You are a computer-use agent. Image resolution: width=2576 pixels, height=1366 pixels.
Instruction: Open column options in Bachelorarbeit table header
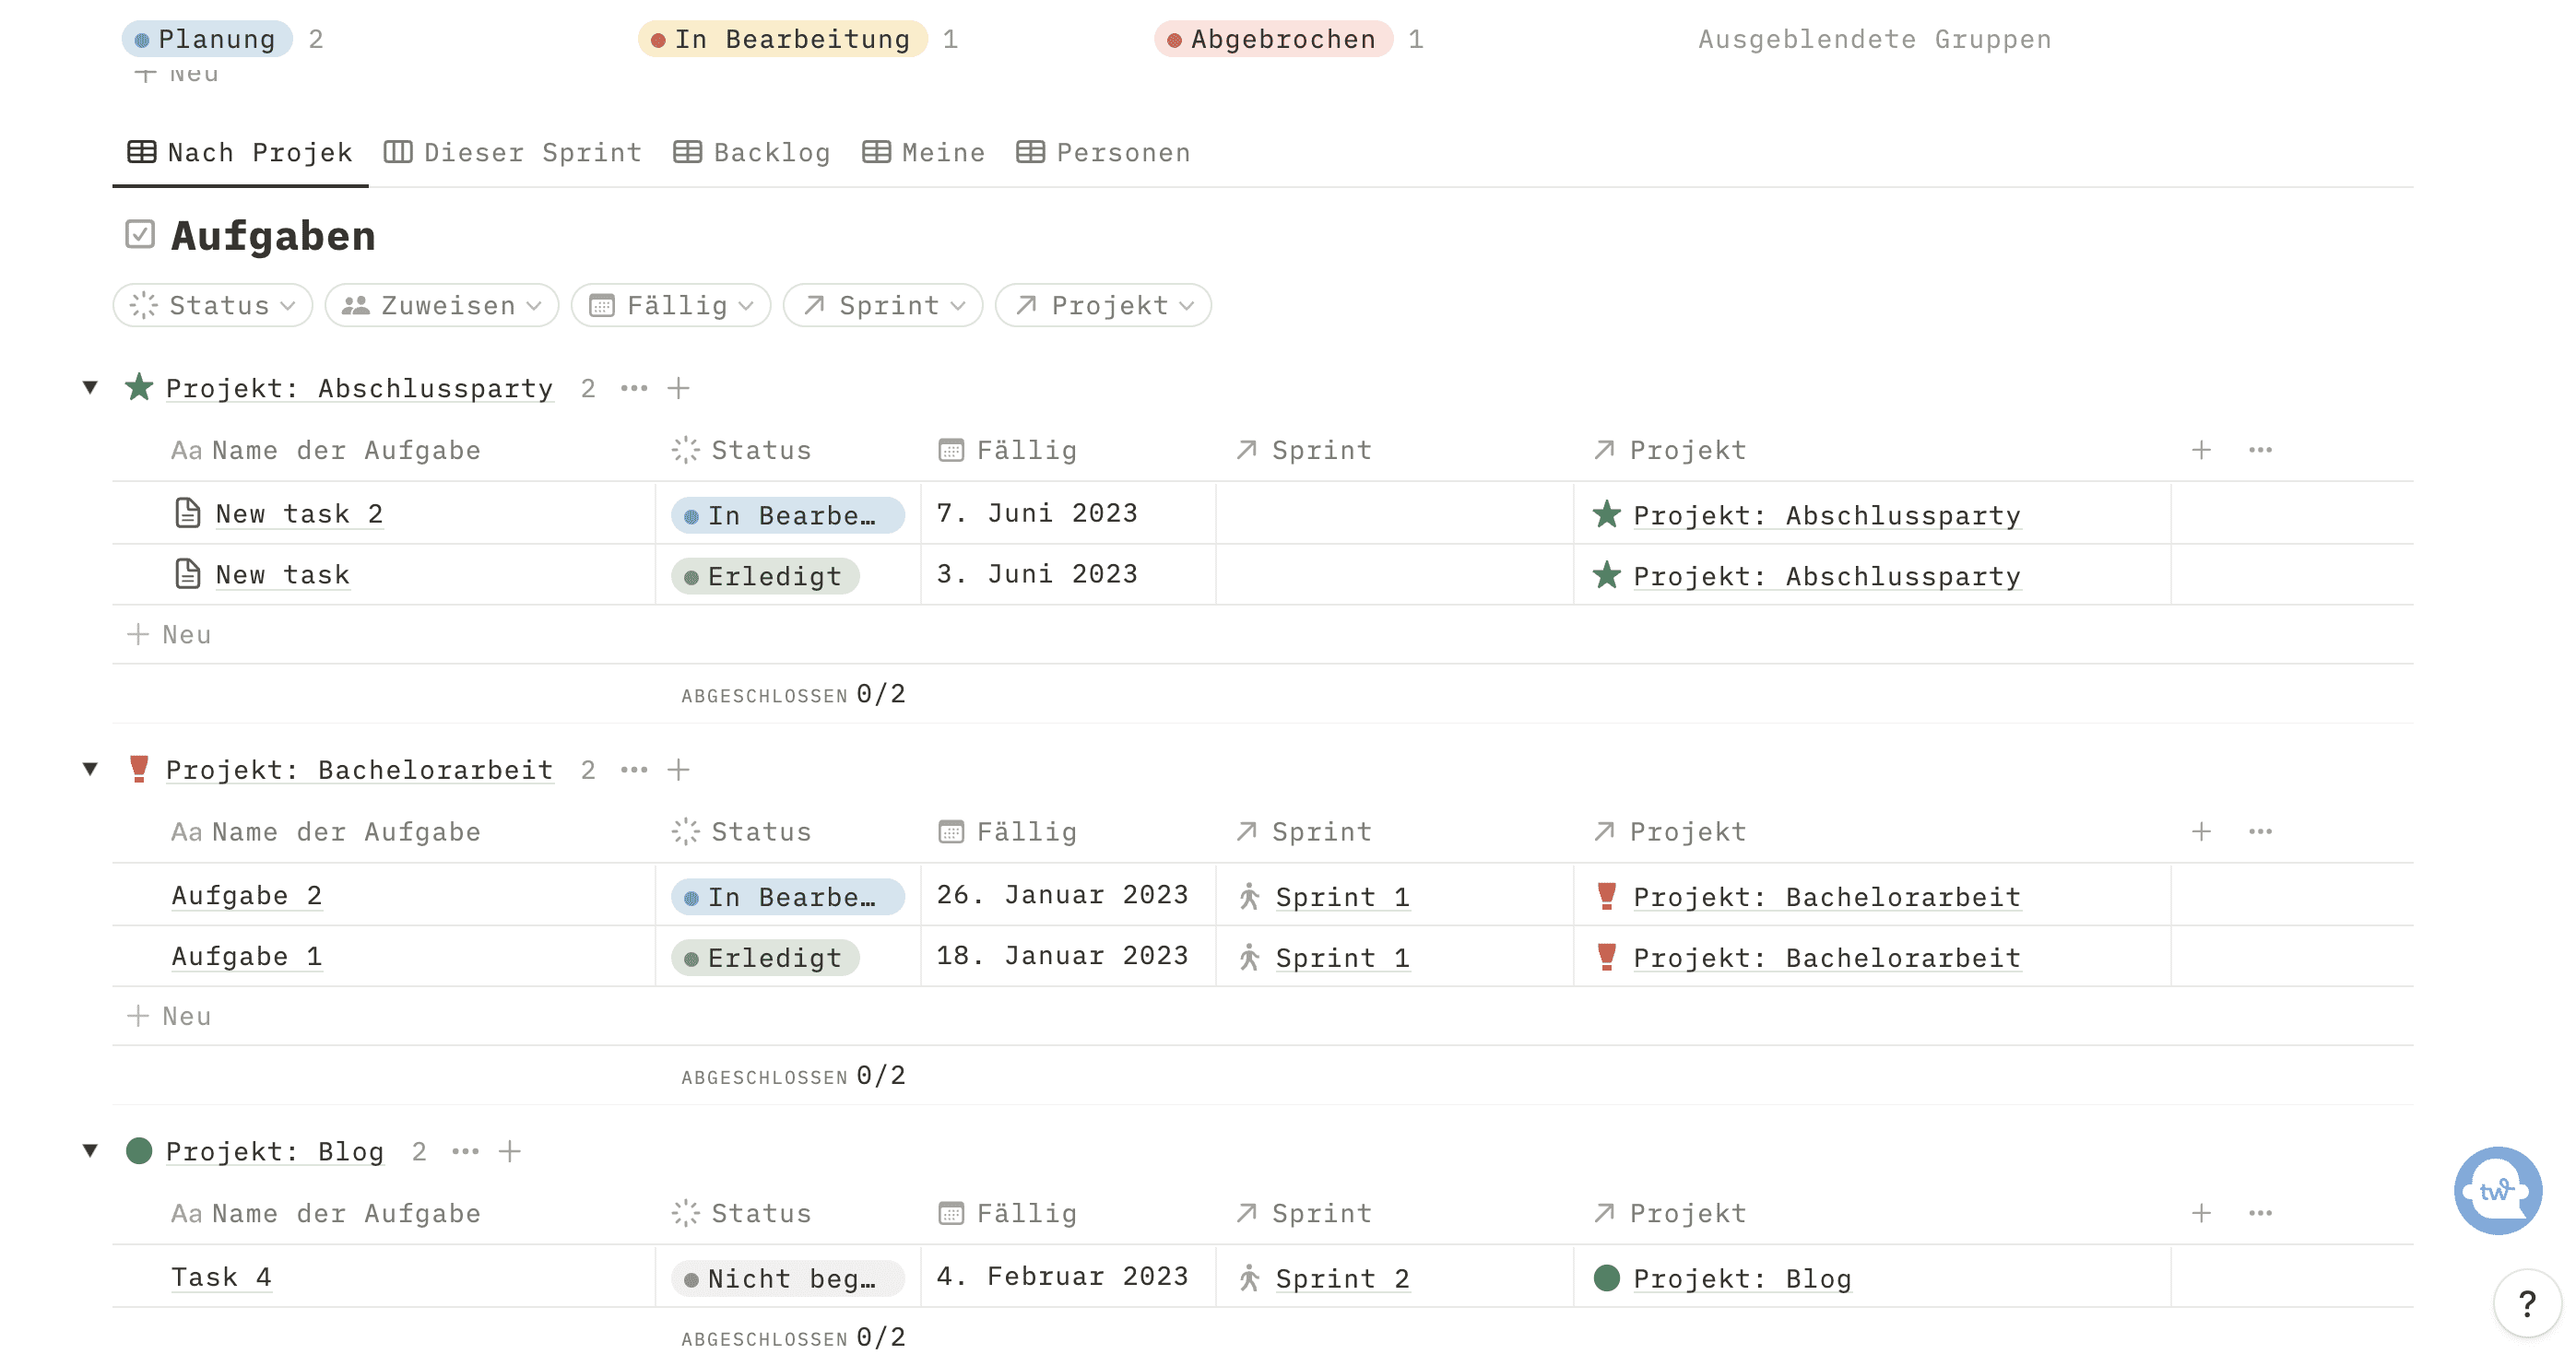2260,831
